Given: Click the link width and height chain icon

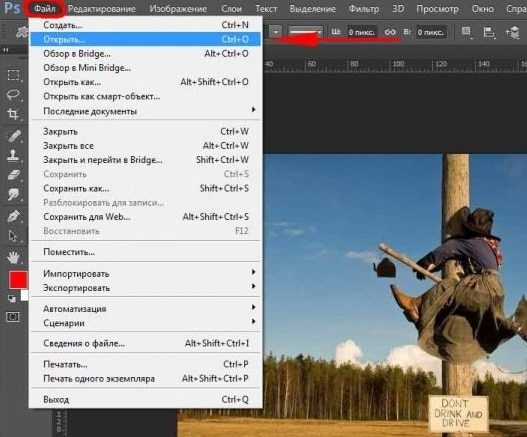Looking at the screenshot, I should 390,32.
